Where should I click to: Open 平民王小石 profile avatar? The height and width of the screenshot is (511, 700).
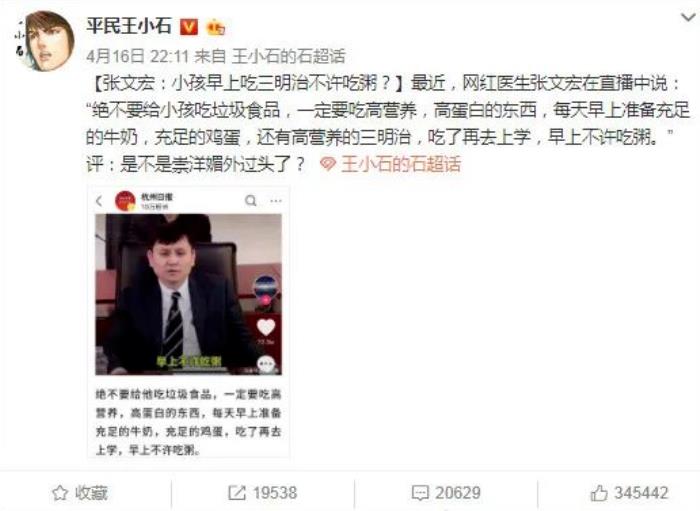[x=44, y=41]
